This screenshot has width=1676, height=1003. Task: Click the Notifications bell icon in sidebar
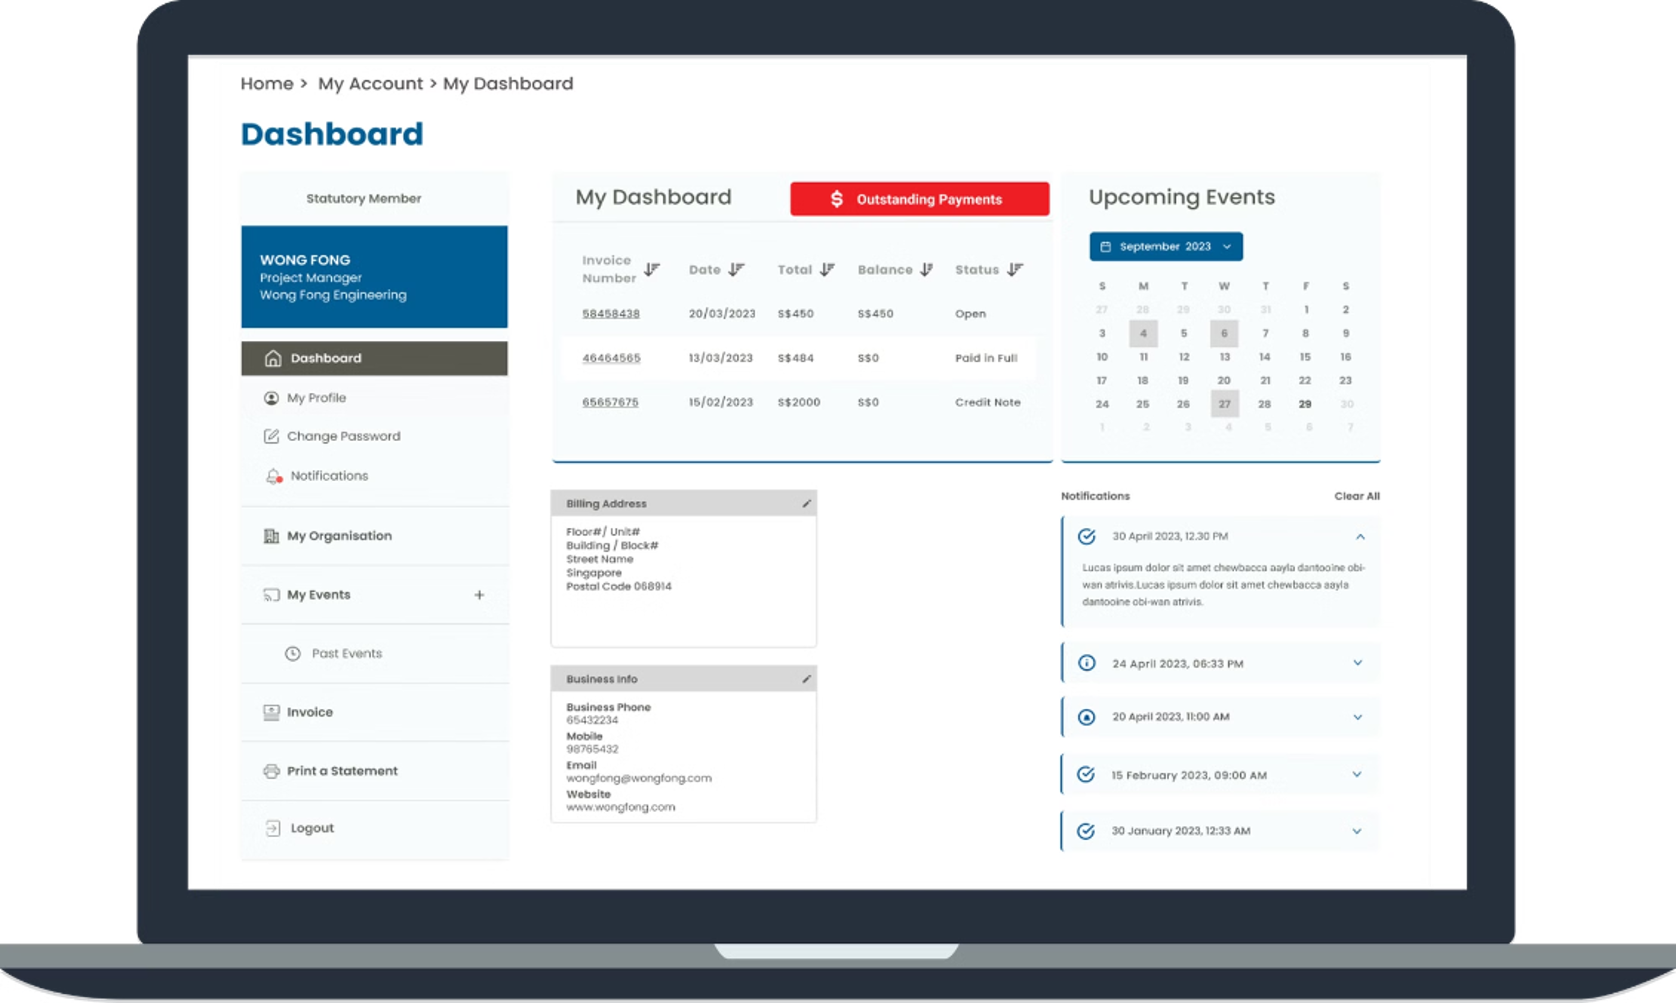(273, 476)
